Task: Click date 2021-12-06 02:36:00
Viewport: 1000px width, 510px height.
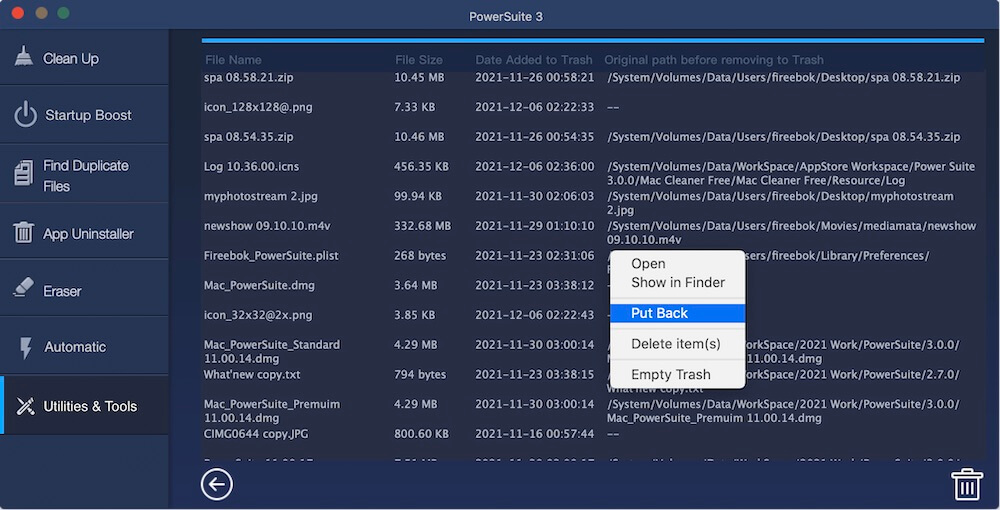Action: (x=534, y=166)
